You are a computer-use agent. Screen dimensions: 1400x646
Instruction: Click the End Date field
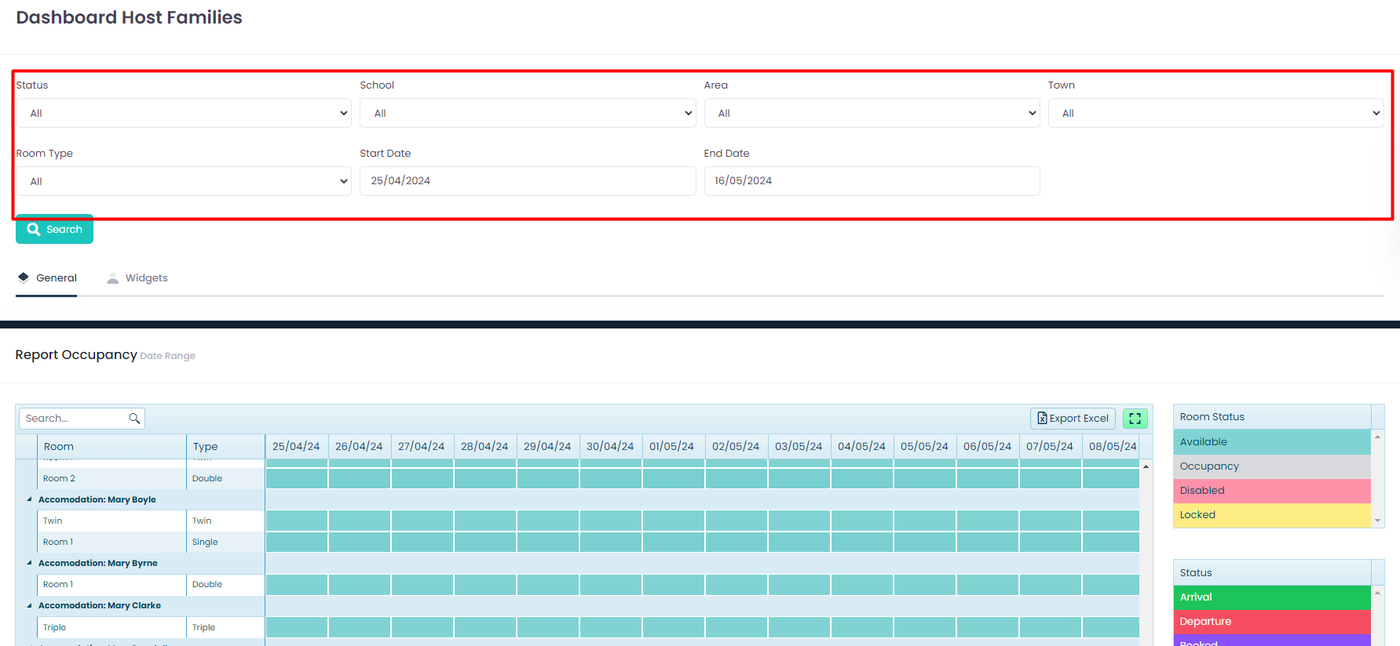pyautogui.click(x=871, y=181)
